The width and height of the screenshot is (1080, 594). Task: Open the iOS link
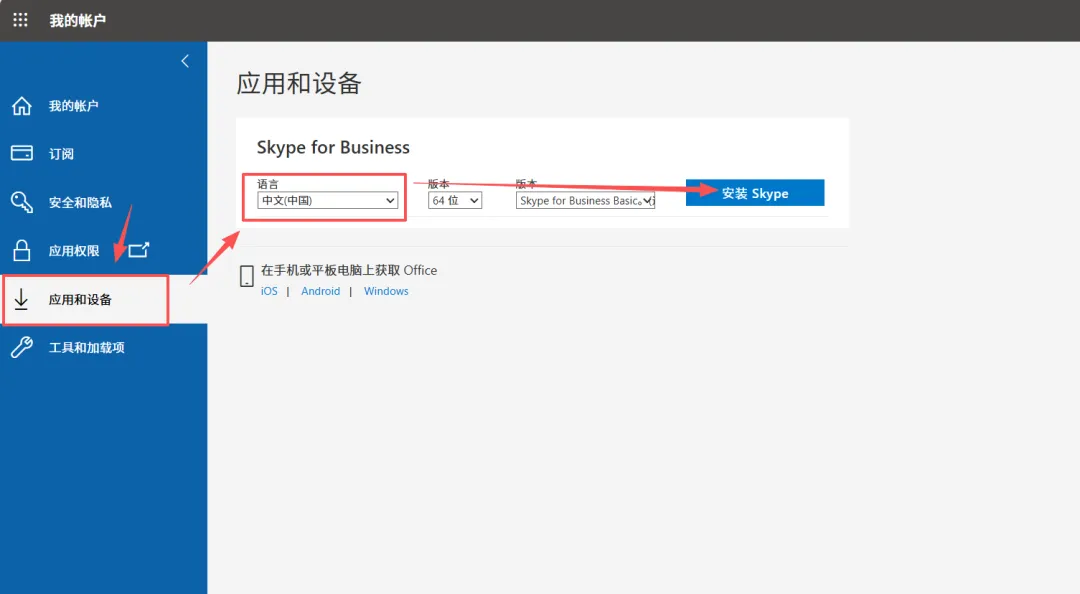269,291
